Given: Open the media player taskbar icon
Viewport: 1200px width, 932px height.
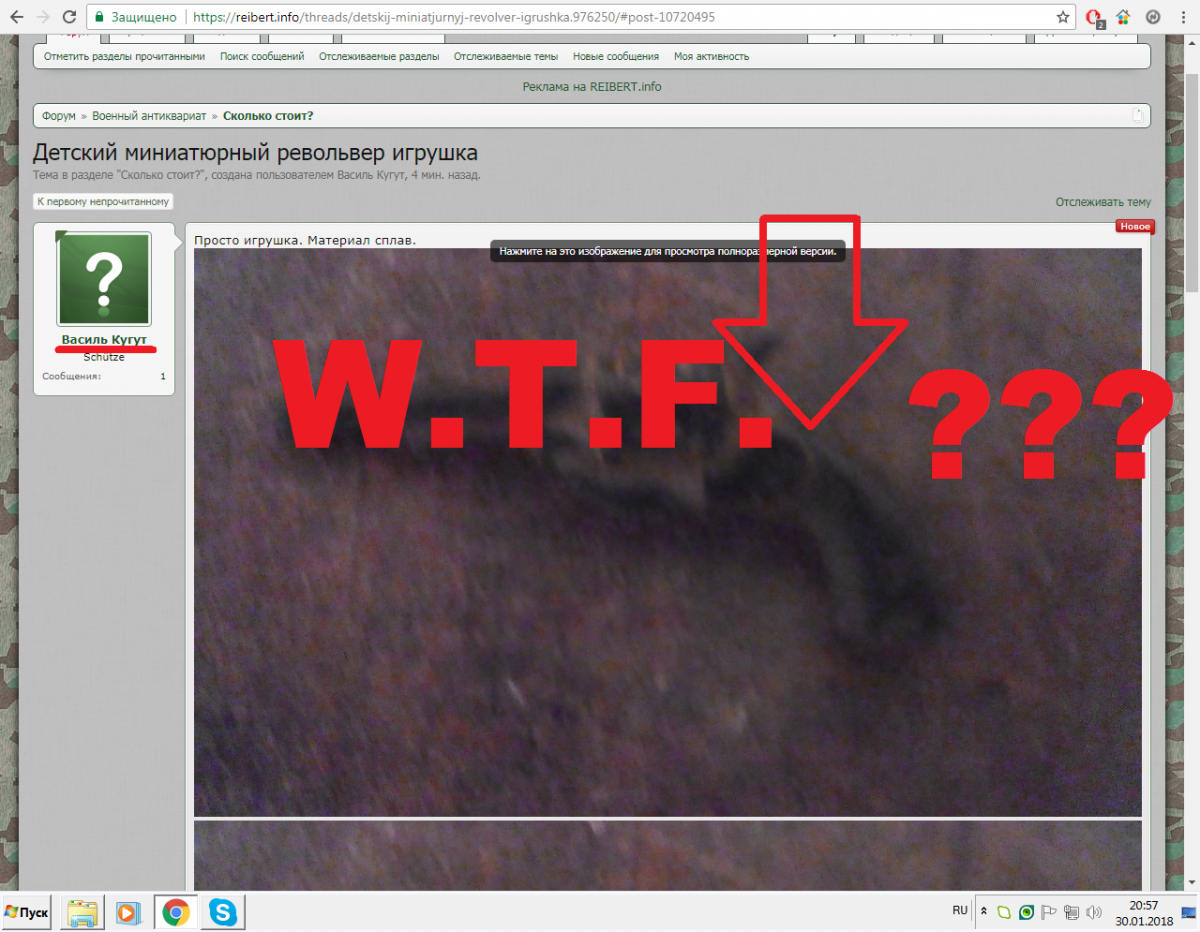Looking at the screenshot, I should pyautogui.click(x=128, y=912).
